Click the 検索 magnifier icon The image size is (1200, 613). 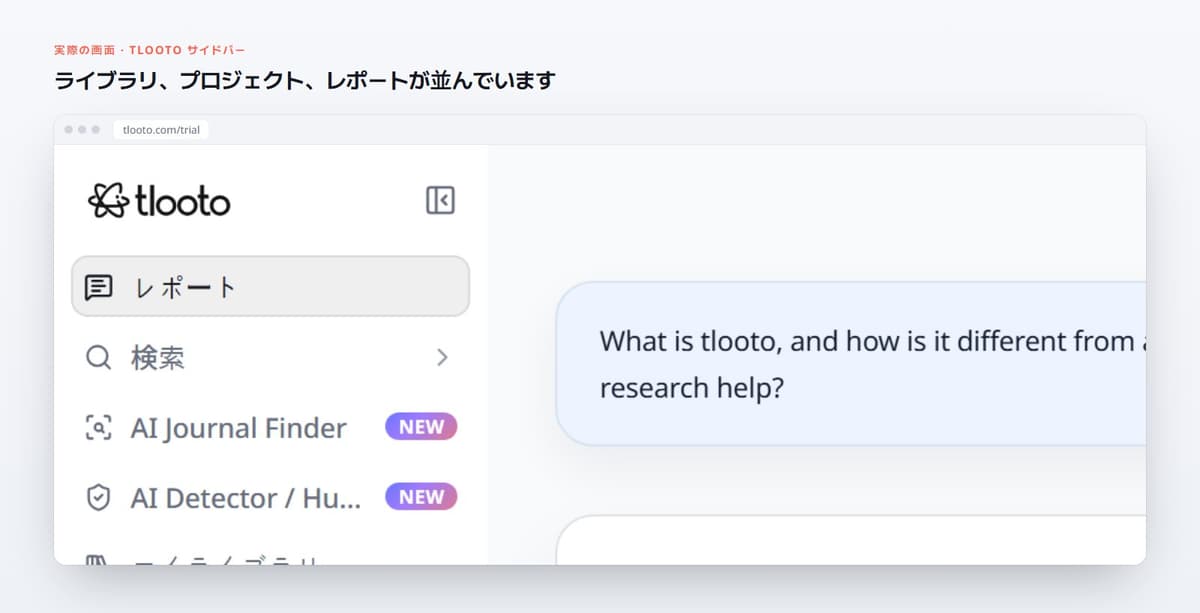tap(98, 357)
